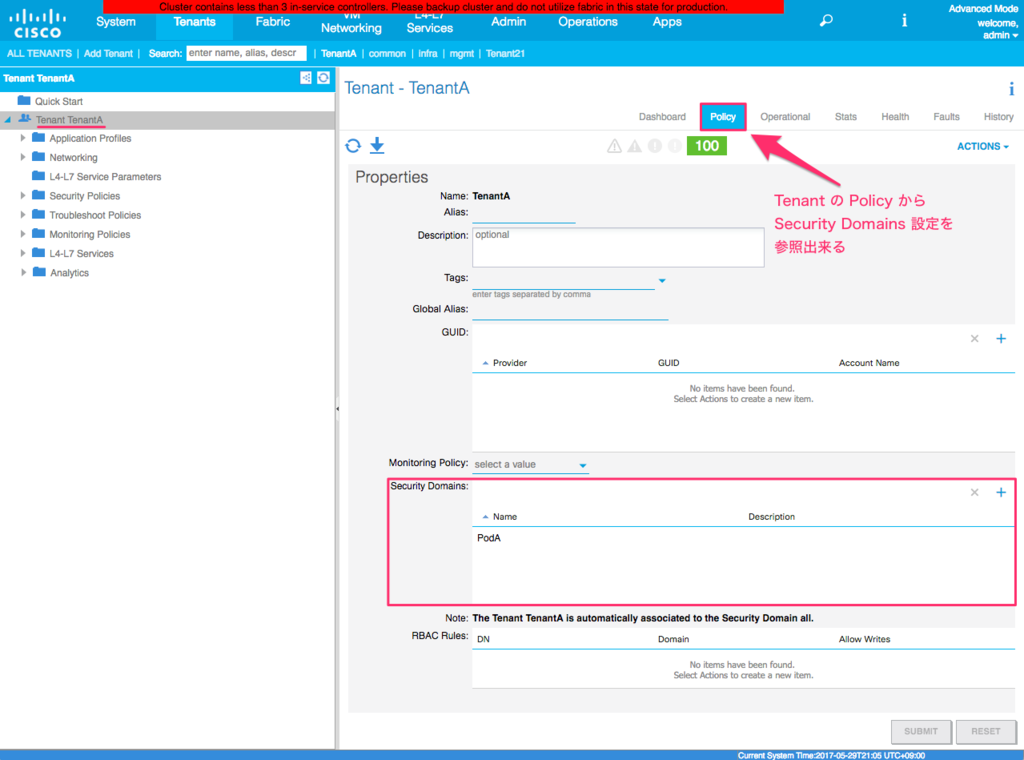Image resolution: width=1024 pixels, height=760 pixels.
Task: Expand the L4-L7 Services node
Action: pyautogui.click(x=23, y=253)
